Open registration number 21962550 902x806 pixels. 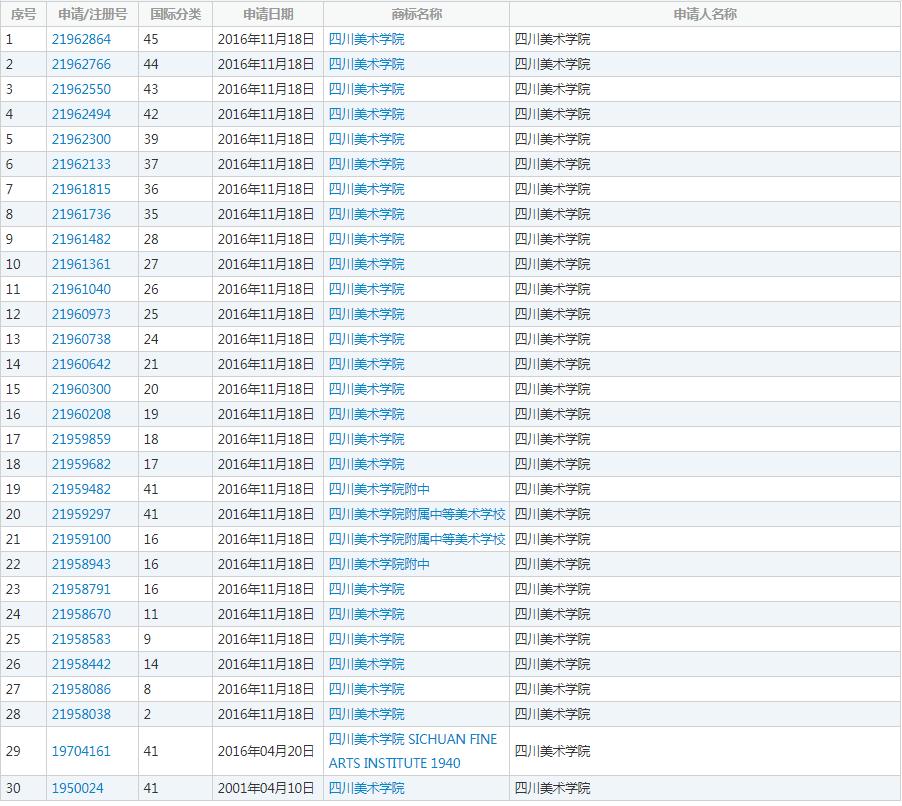click(81, 89)
